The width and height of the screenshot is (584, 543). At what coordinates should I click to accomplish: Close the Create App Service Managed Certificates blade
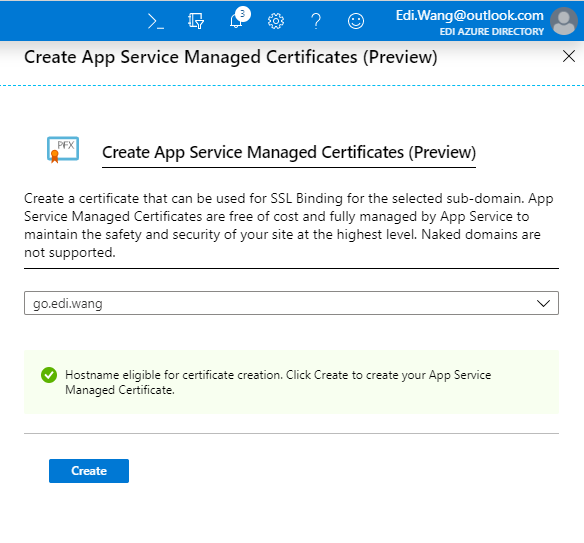569,57
